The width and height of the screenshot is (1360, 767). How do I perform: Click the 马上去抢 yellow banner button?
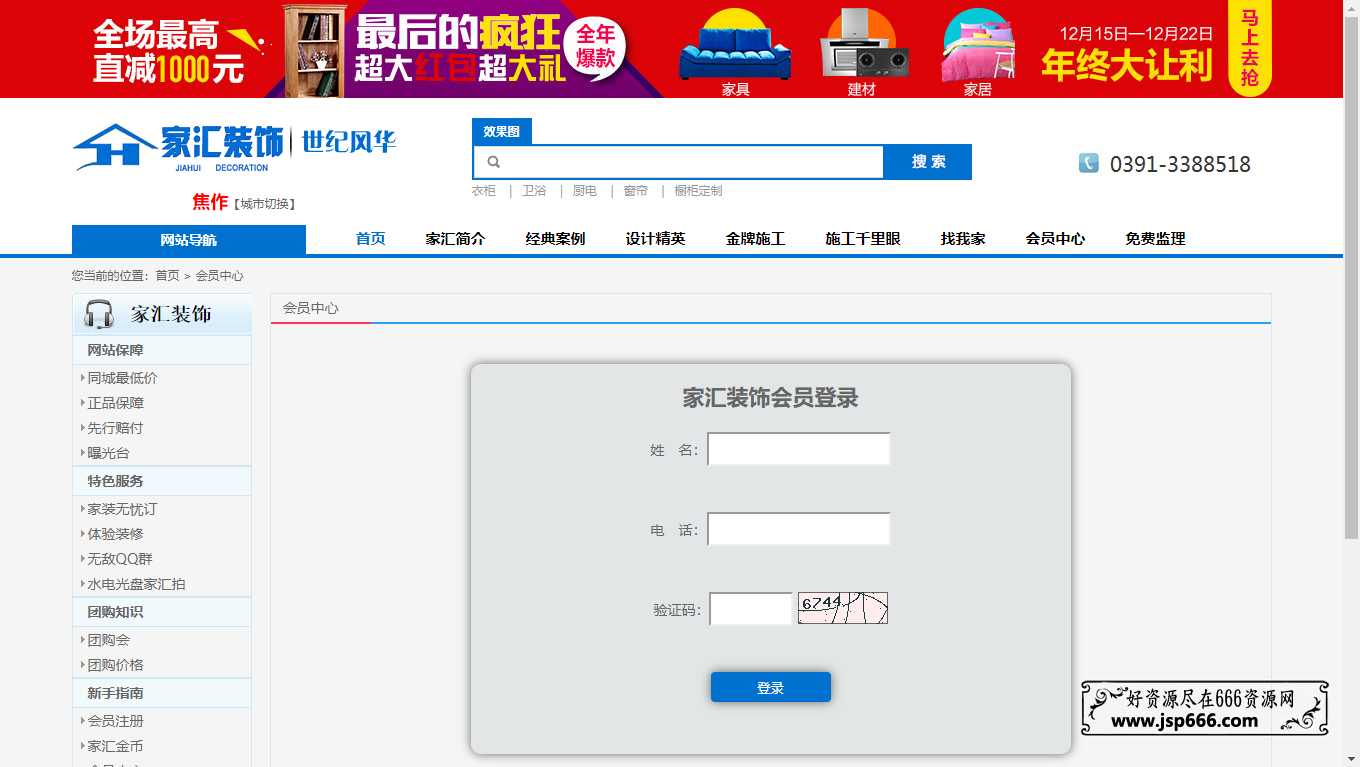pyautogui.click(x=1249, y=49)
